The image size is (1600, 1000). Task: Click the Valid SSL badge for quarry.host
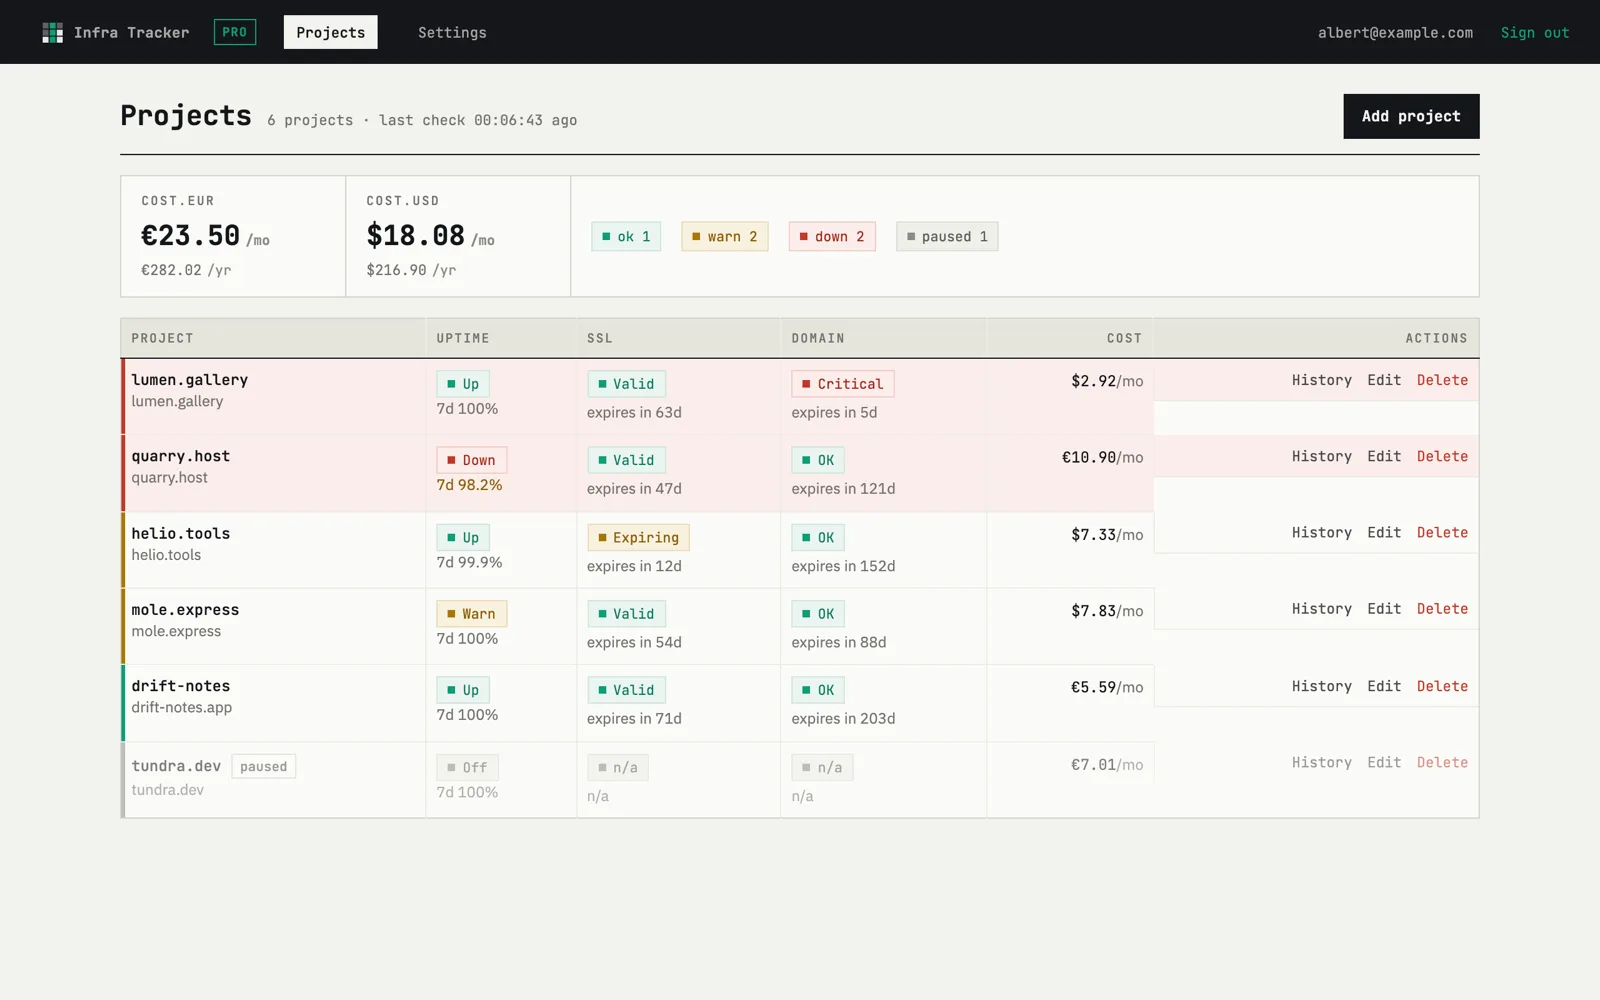coord(626,460)
